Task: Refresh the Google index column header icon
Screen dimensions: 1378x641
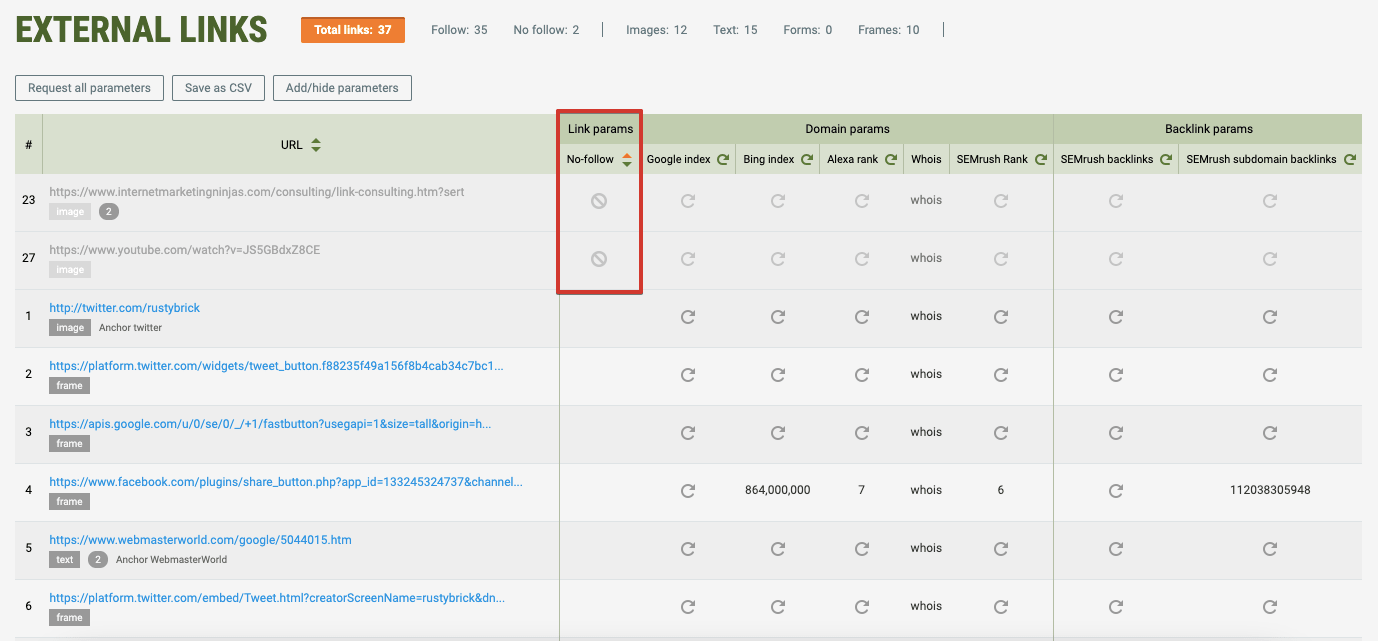Action: point(721,160)
